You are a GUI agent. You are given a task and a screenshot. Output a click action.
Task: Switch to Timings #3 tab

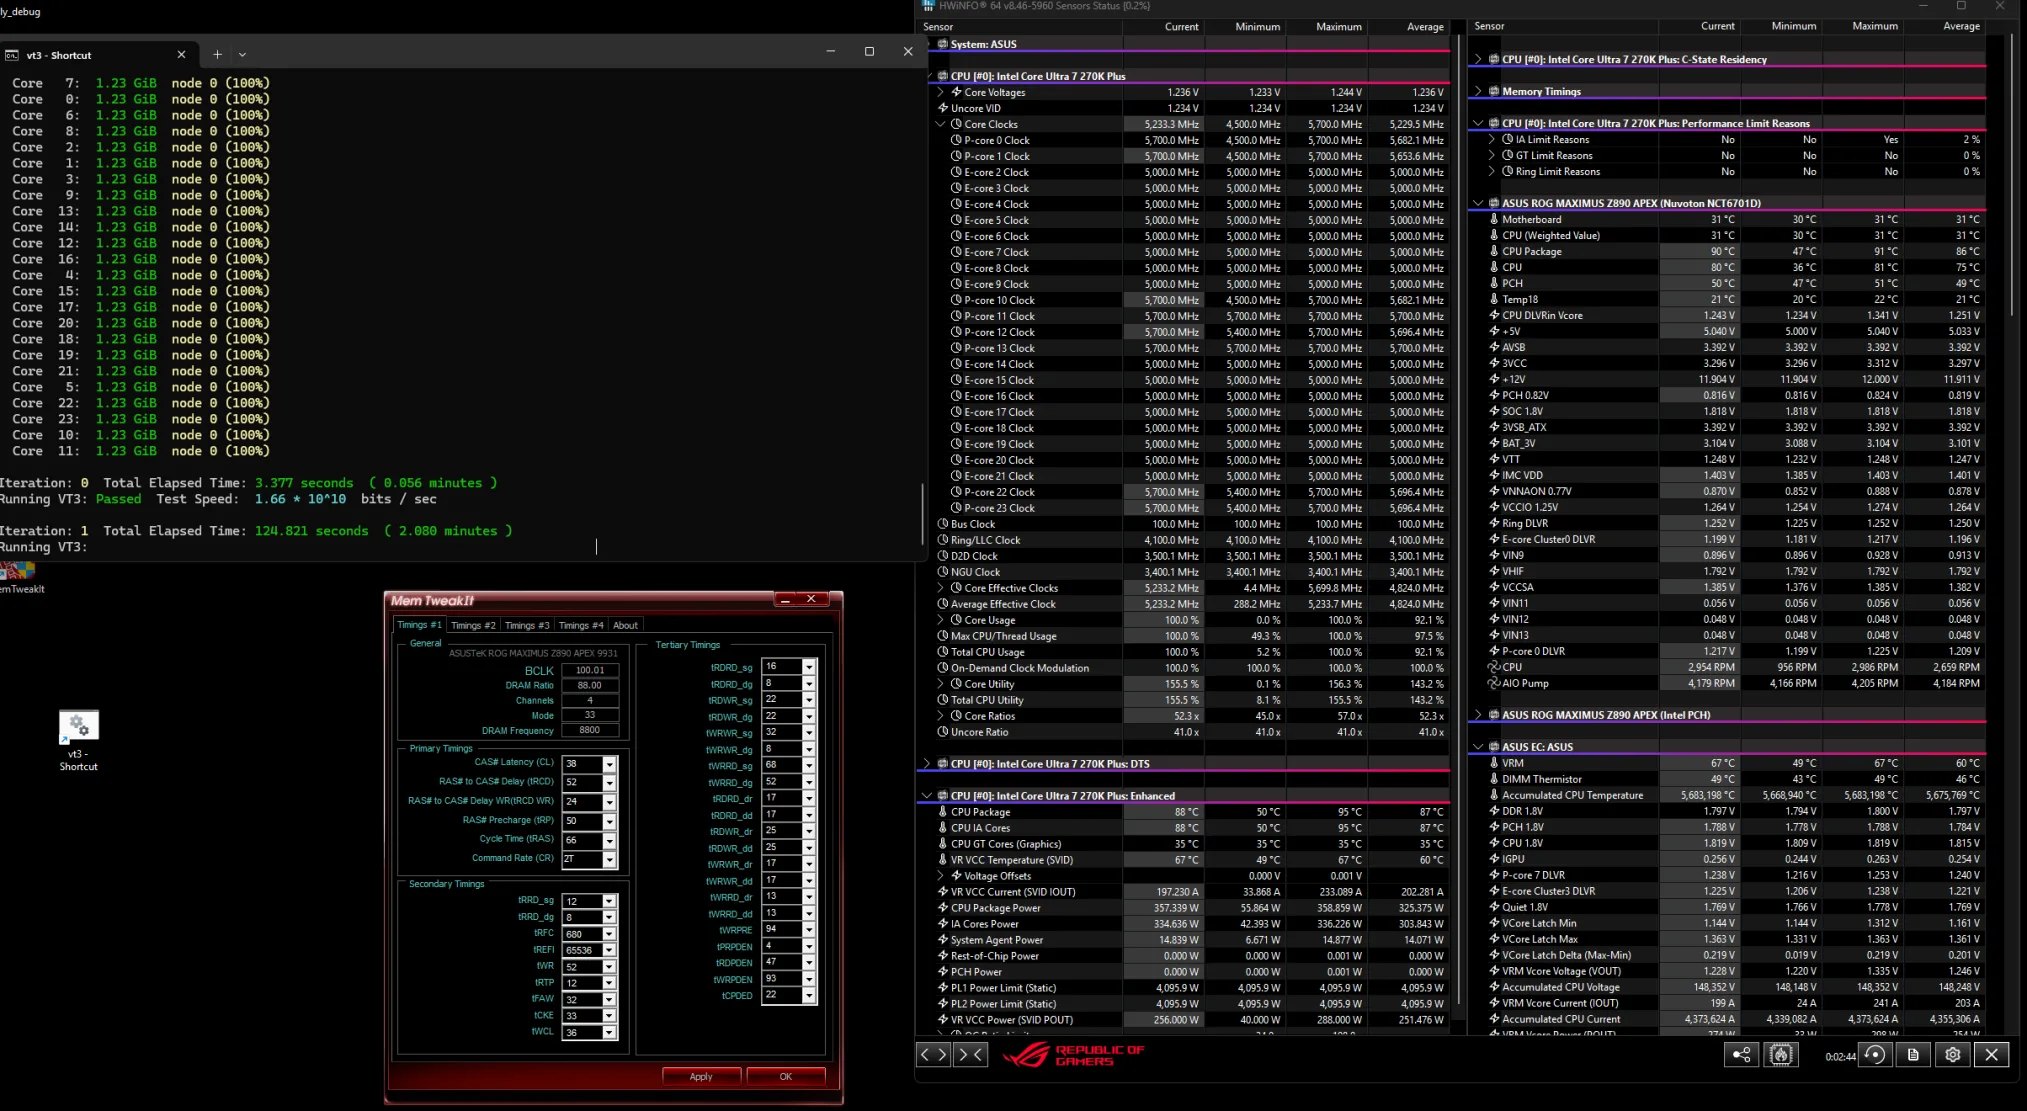(x=527, y=625)
